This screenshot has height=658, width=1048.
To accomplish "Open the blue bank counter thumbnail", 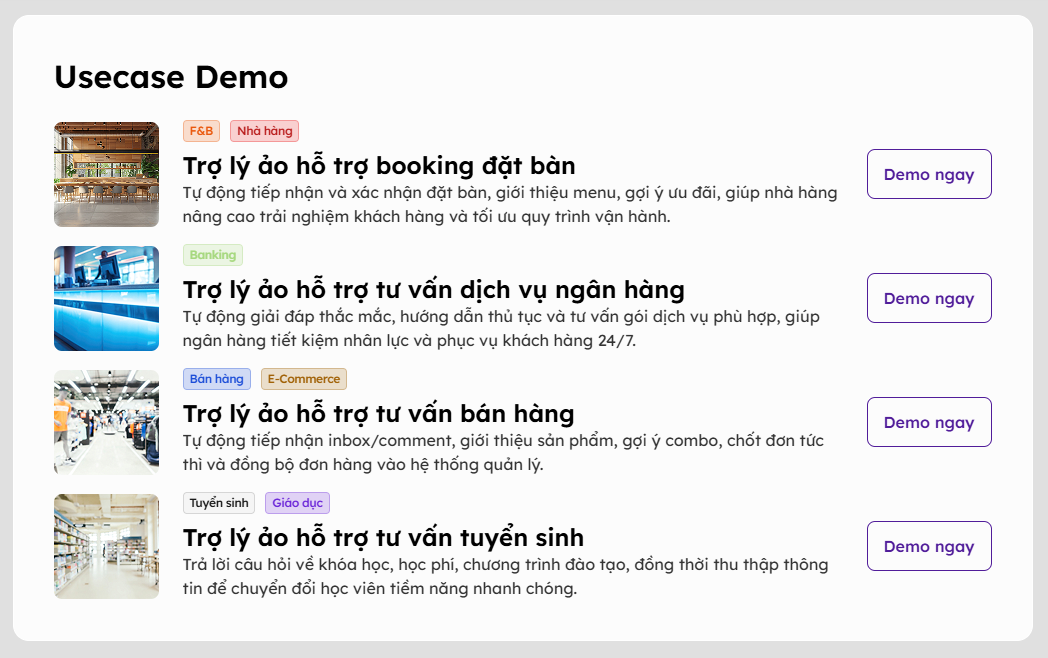I will pyautogui.click(x=106, y=298).
